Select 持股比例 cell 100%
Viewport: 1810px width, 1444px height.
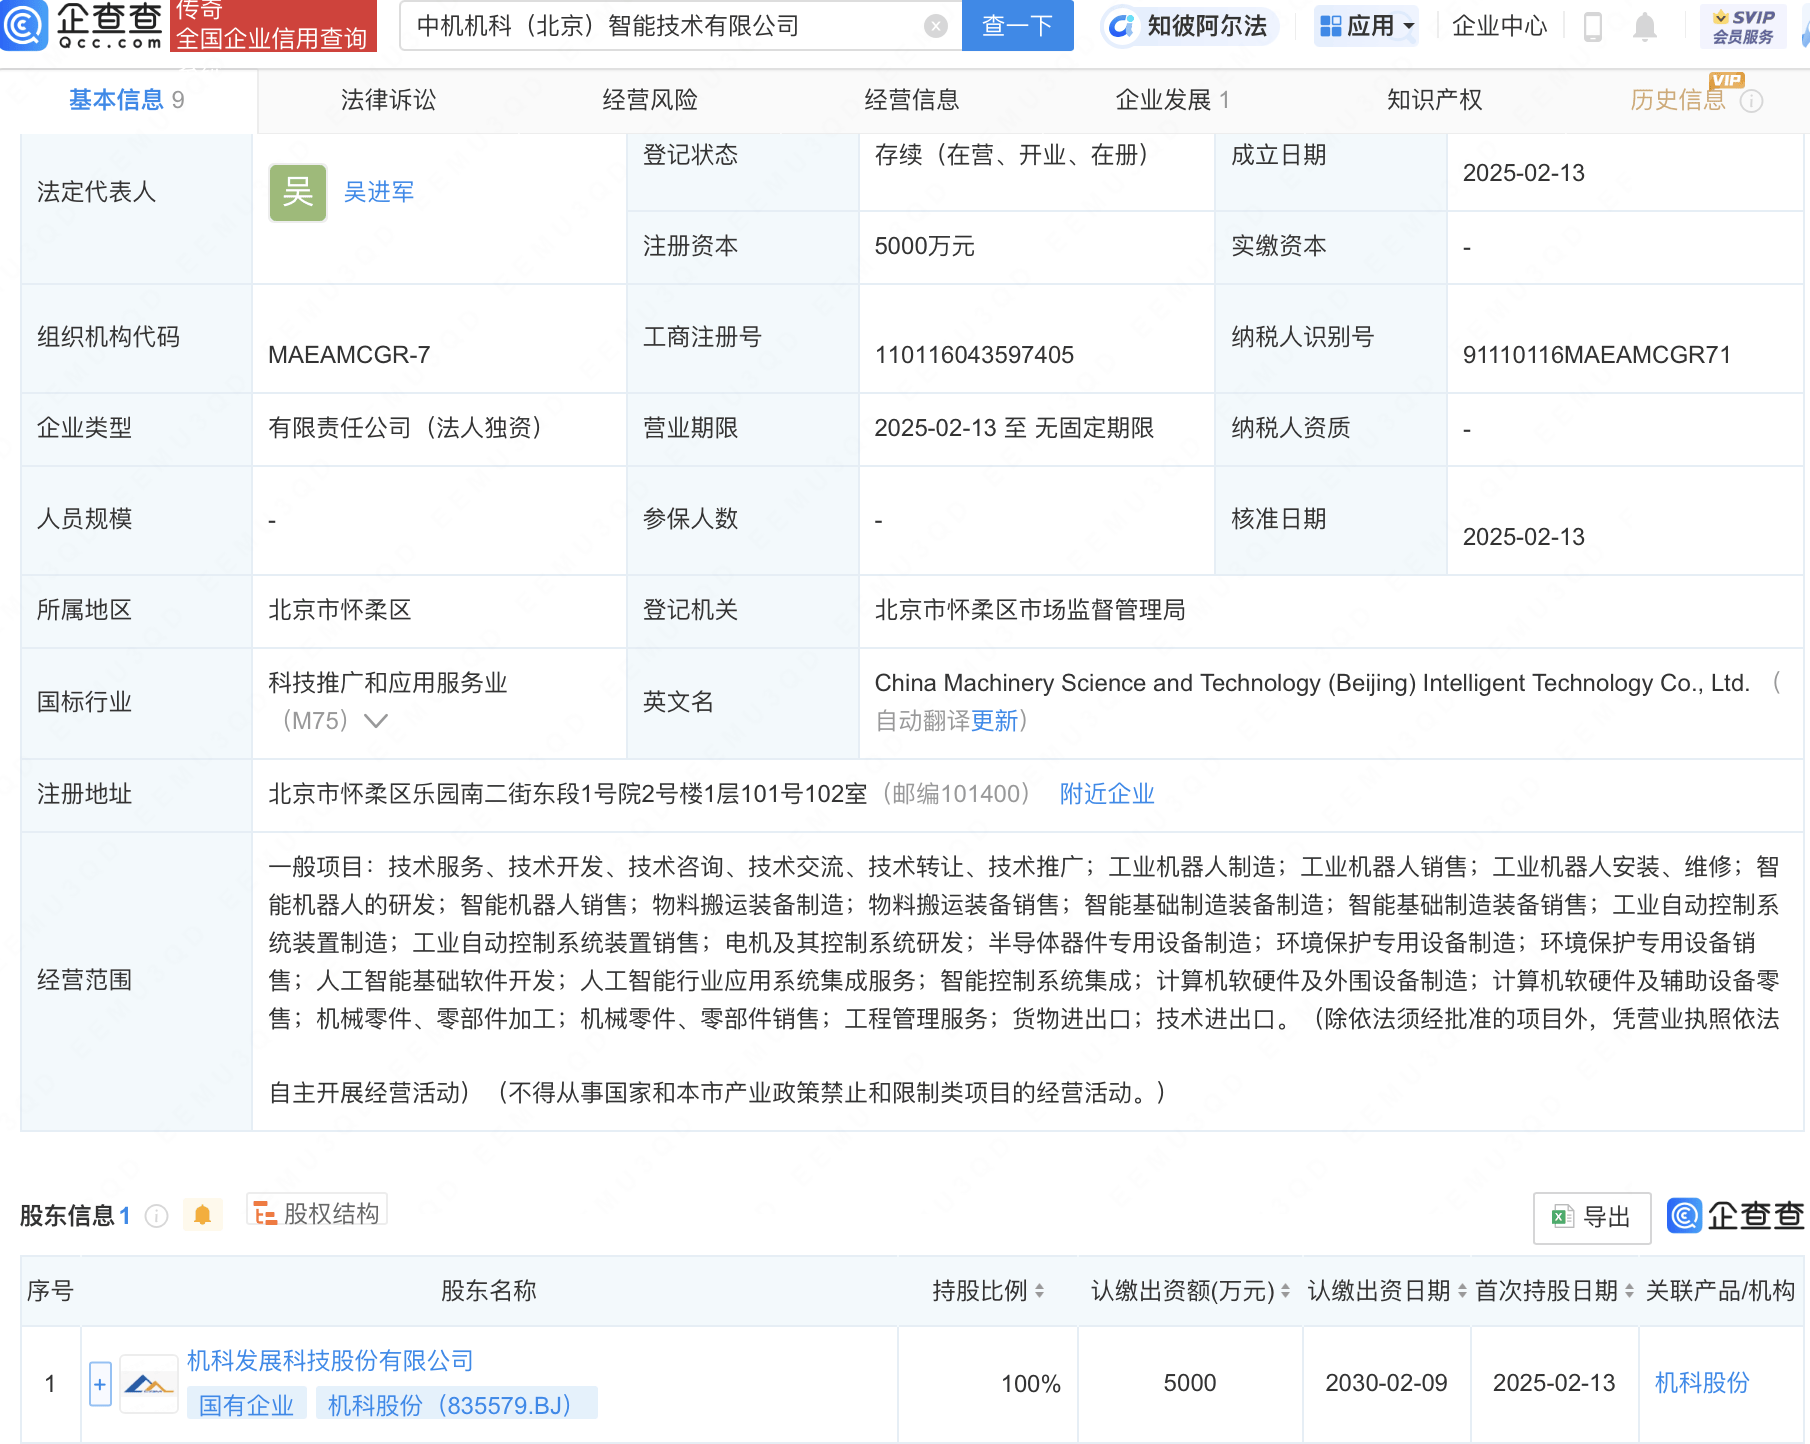pos(1031,1383)
